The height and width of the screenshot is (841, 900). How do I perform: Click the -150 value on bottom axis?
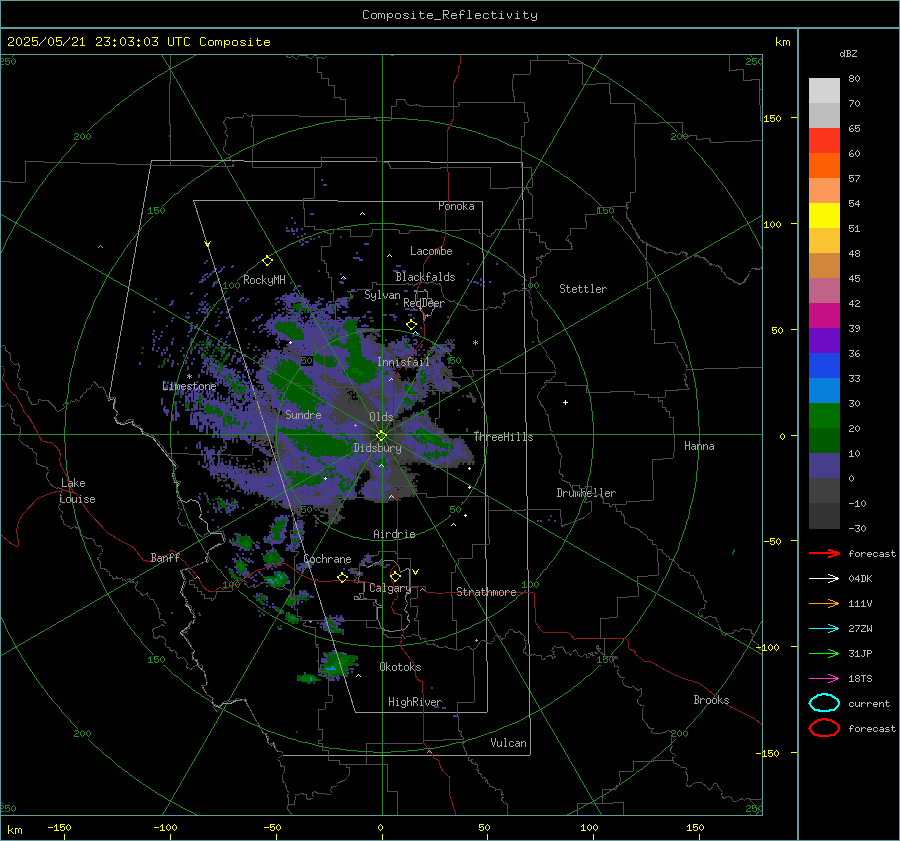pyautogui.click(x=59, y=827)
